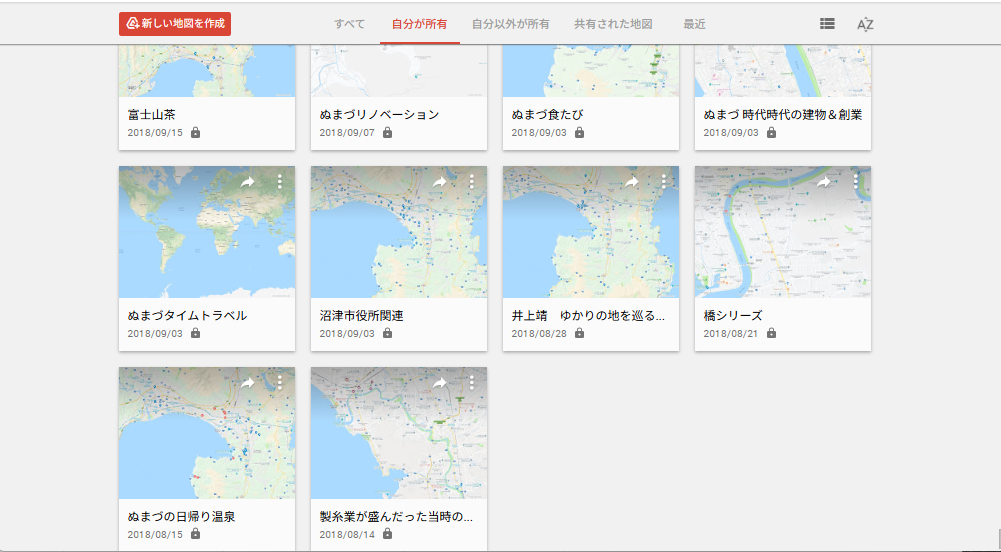
Task: Click share icon on 井上靖 map card
Action: 632,182
